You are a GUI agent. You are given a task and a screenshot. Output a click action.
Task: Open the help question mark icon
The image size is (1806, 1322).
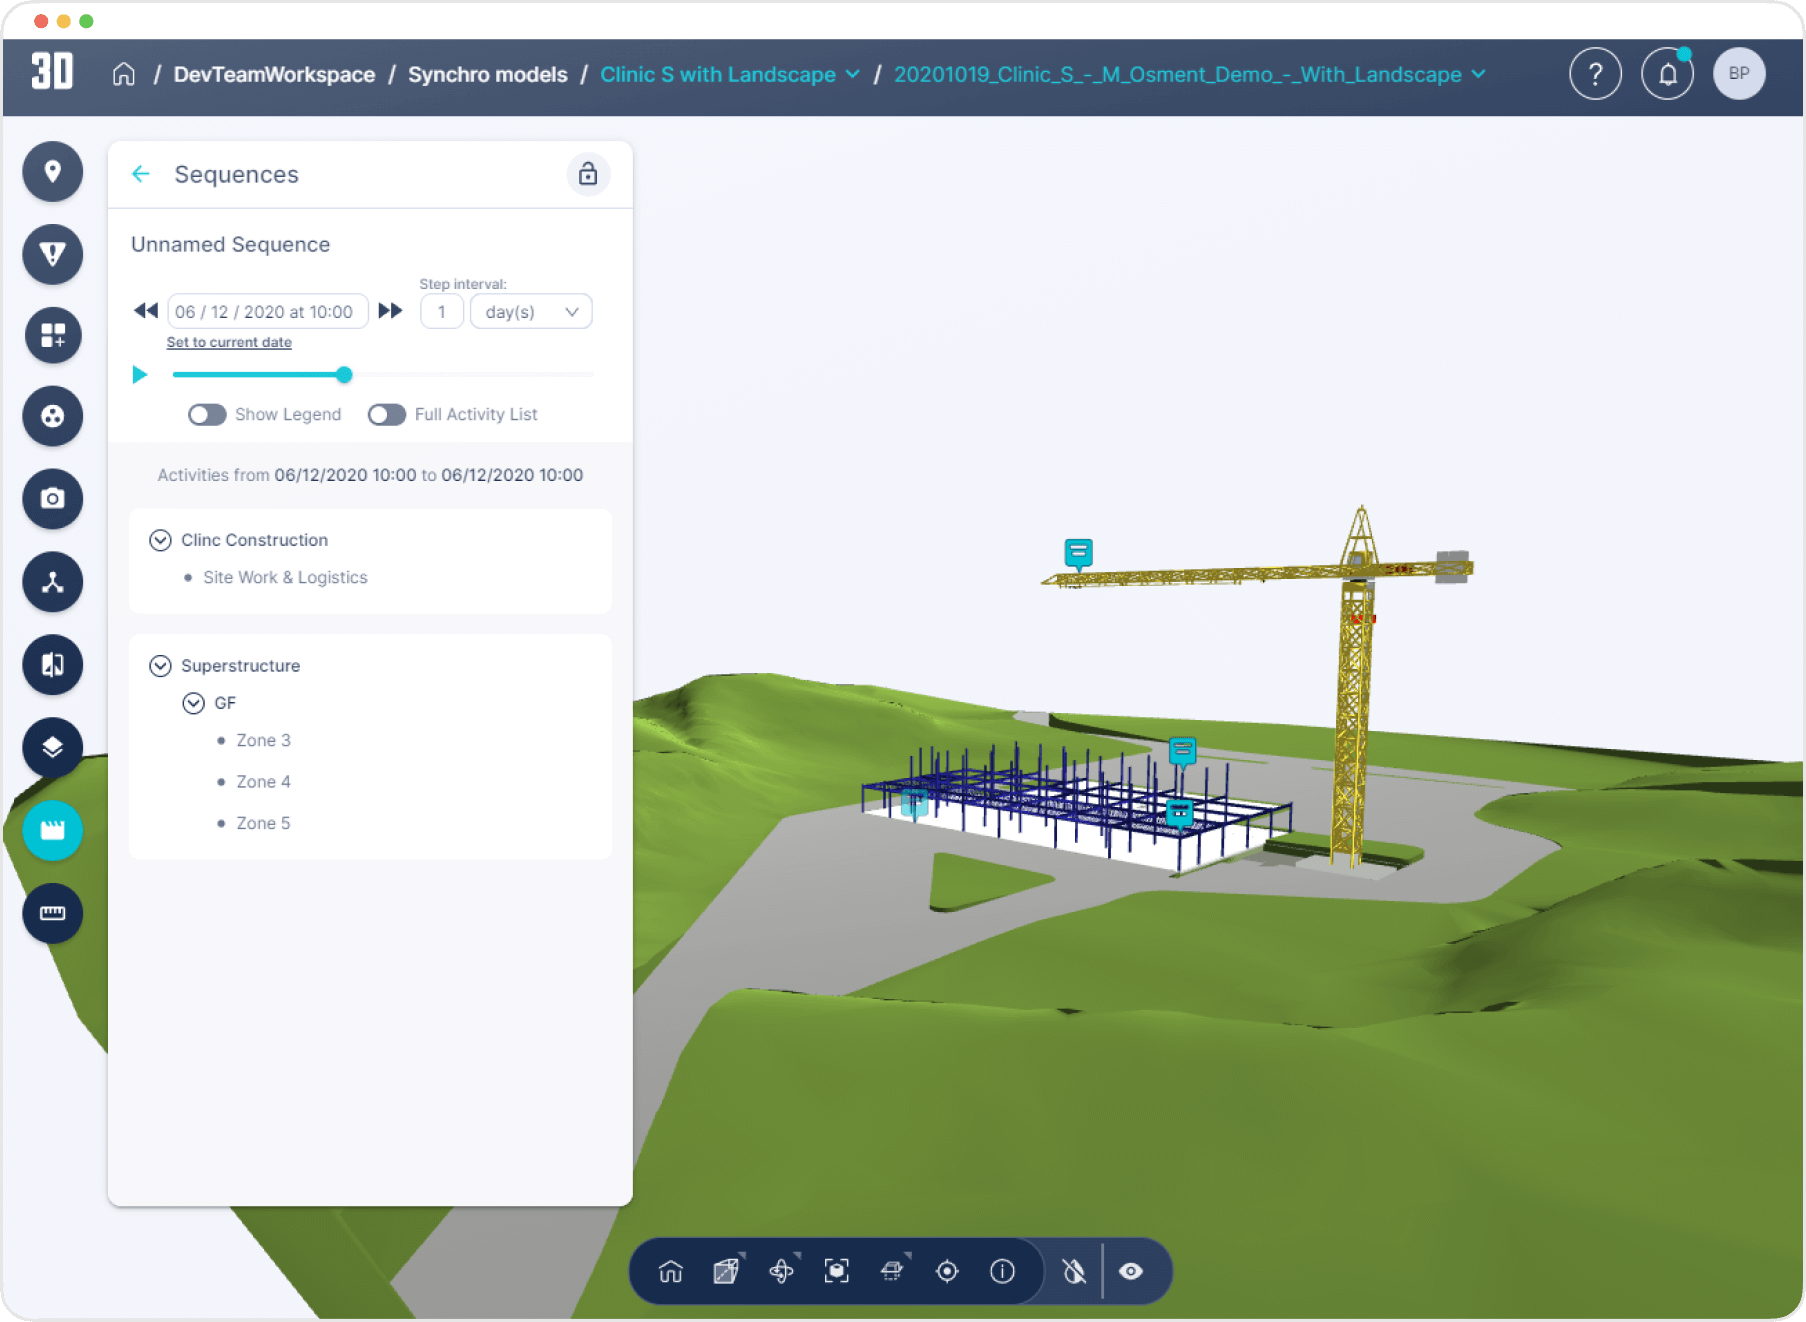click(1595, 74)
